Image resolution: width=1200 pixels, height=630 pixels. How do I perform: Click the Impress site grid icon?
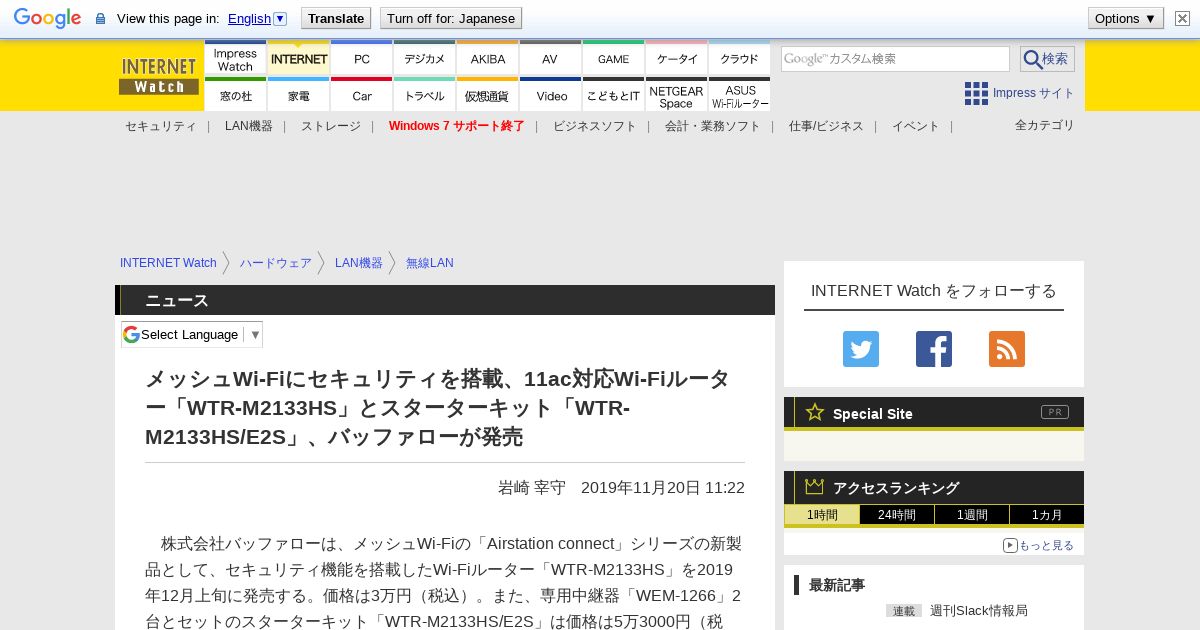[976, 93]
